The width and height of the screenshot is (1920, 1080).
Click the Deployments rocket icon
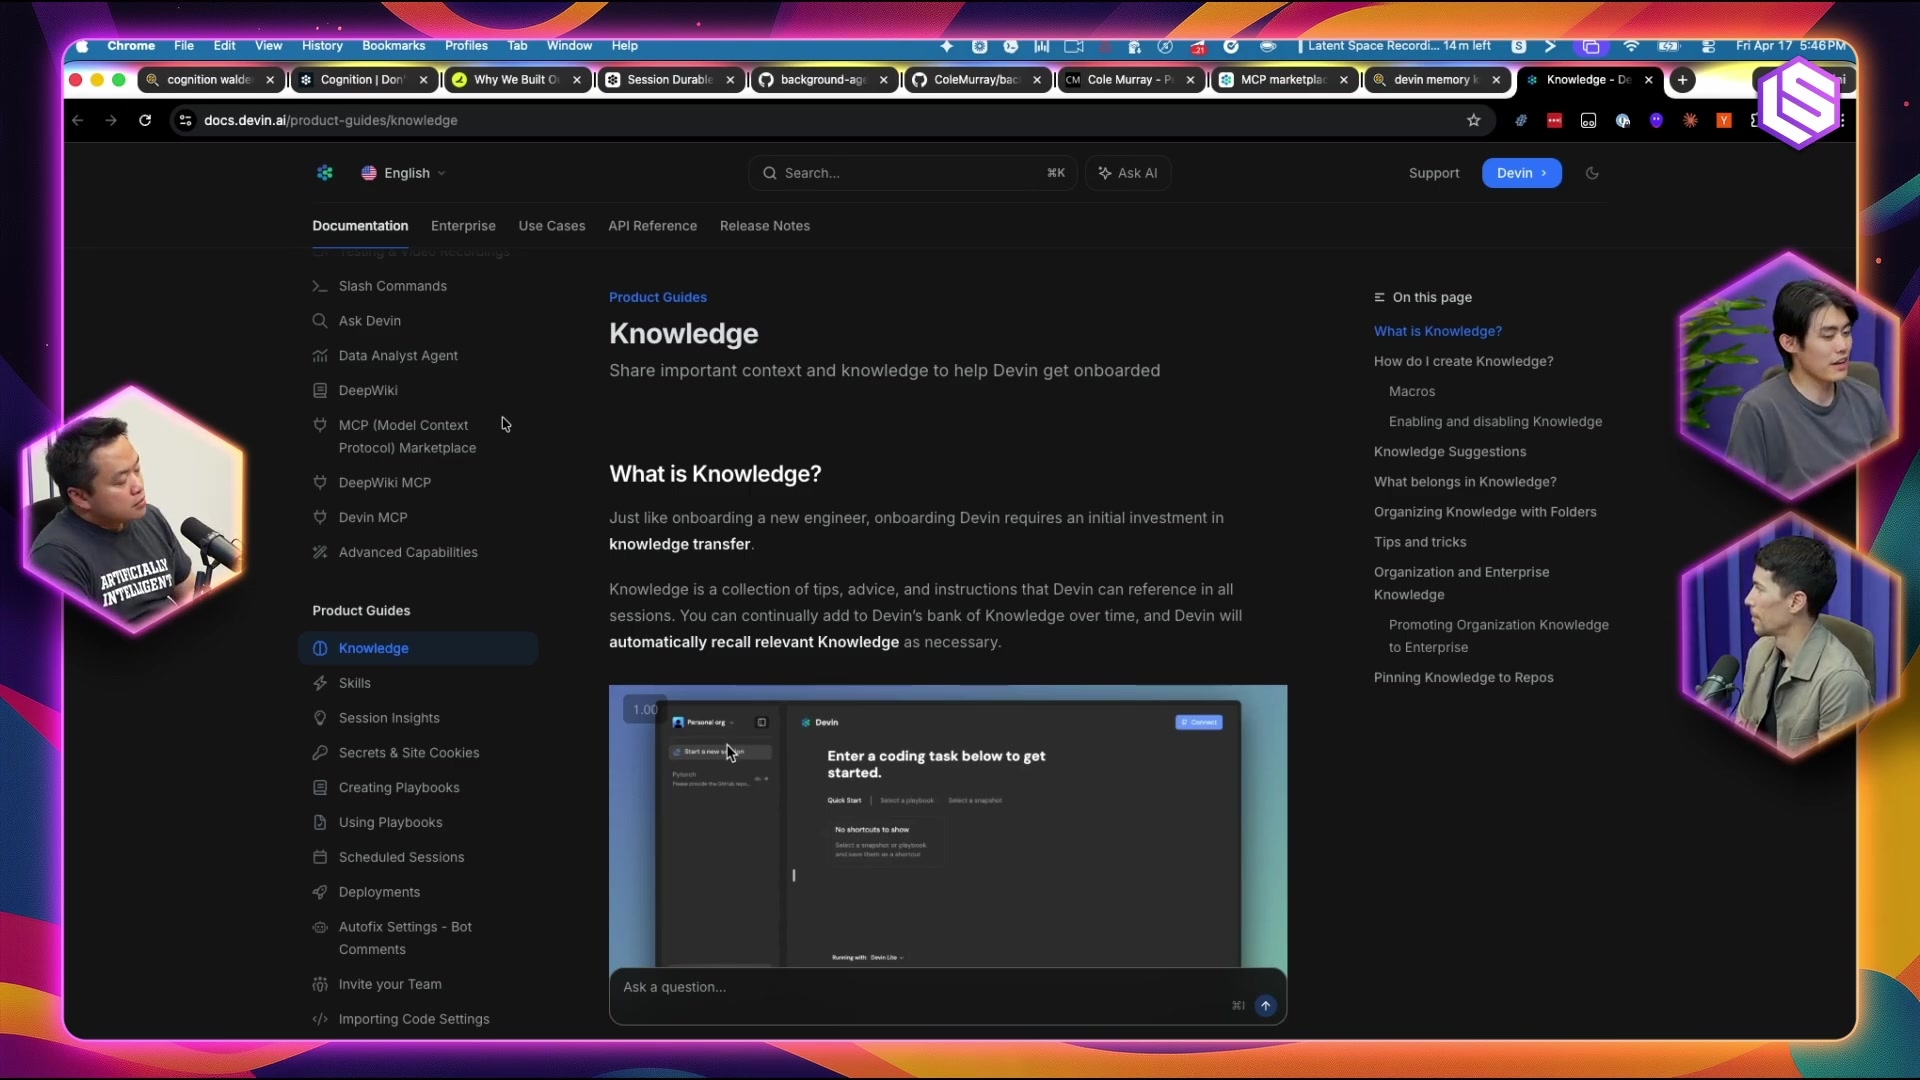coord(320,892)
